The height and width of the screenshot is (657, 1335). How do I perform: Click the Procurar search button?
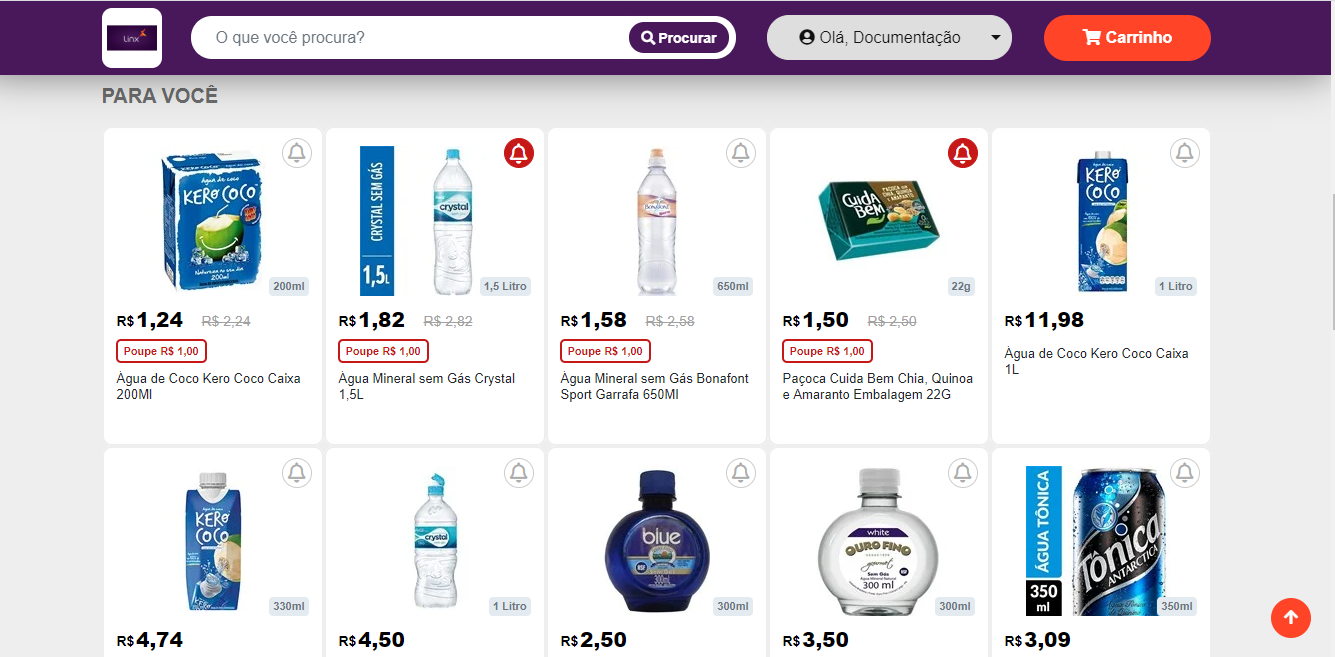(680, 38)
